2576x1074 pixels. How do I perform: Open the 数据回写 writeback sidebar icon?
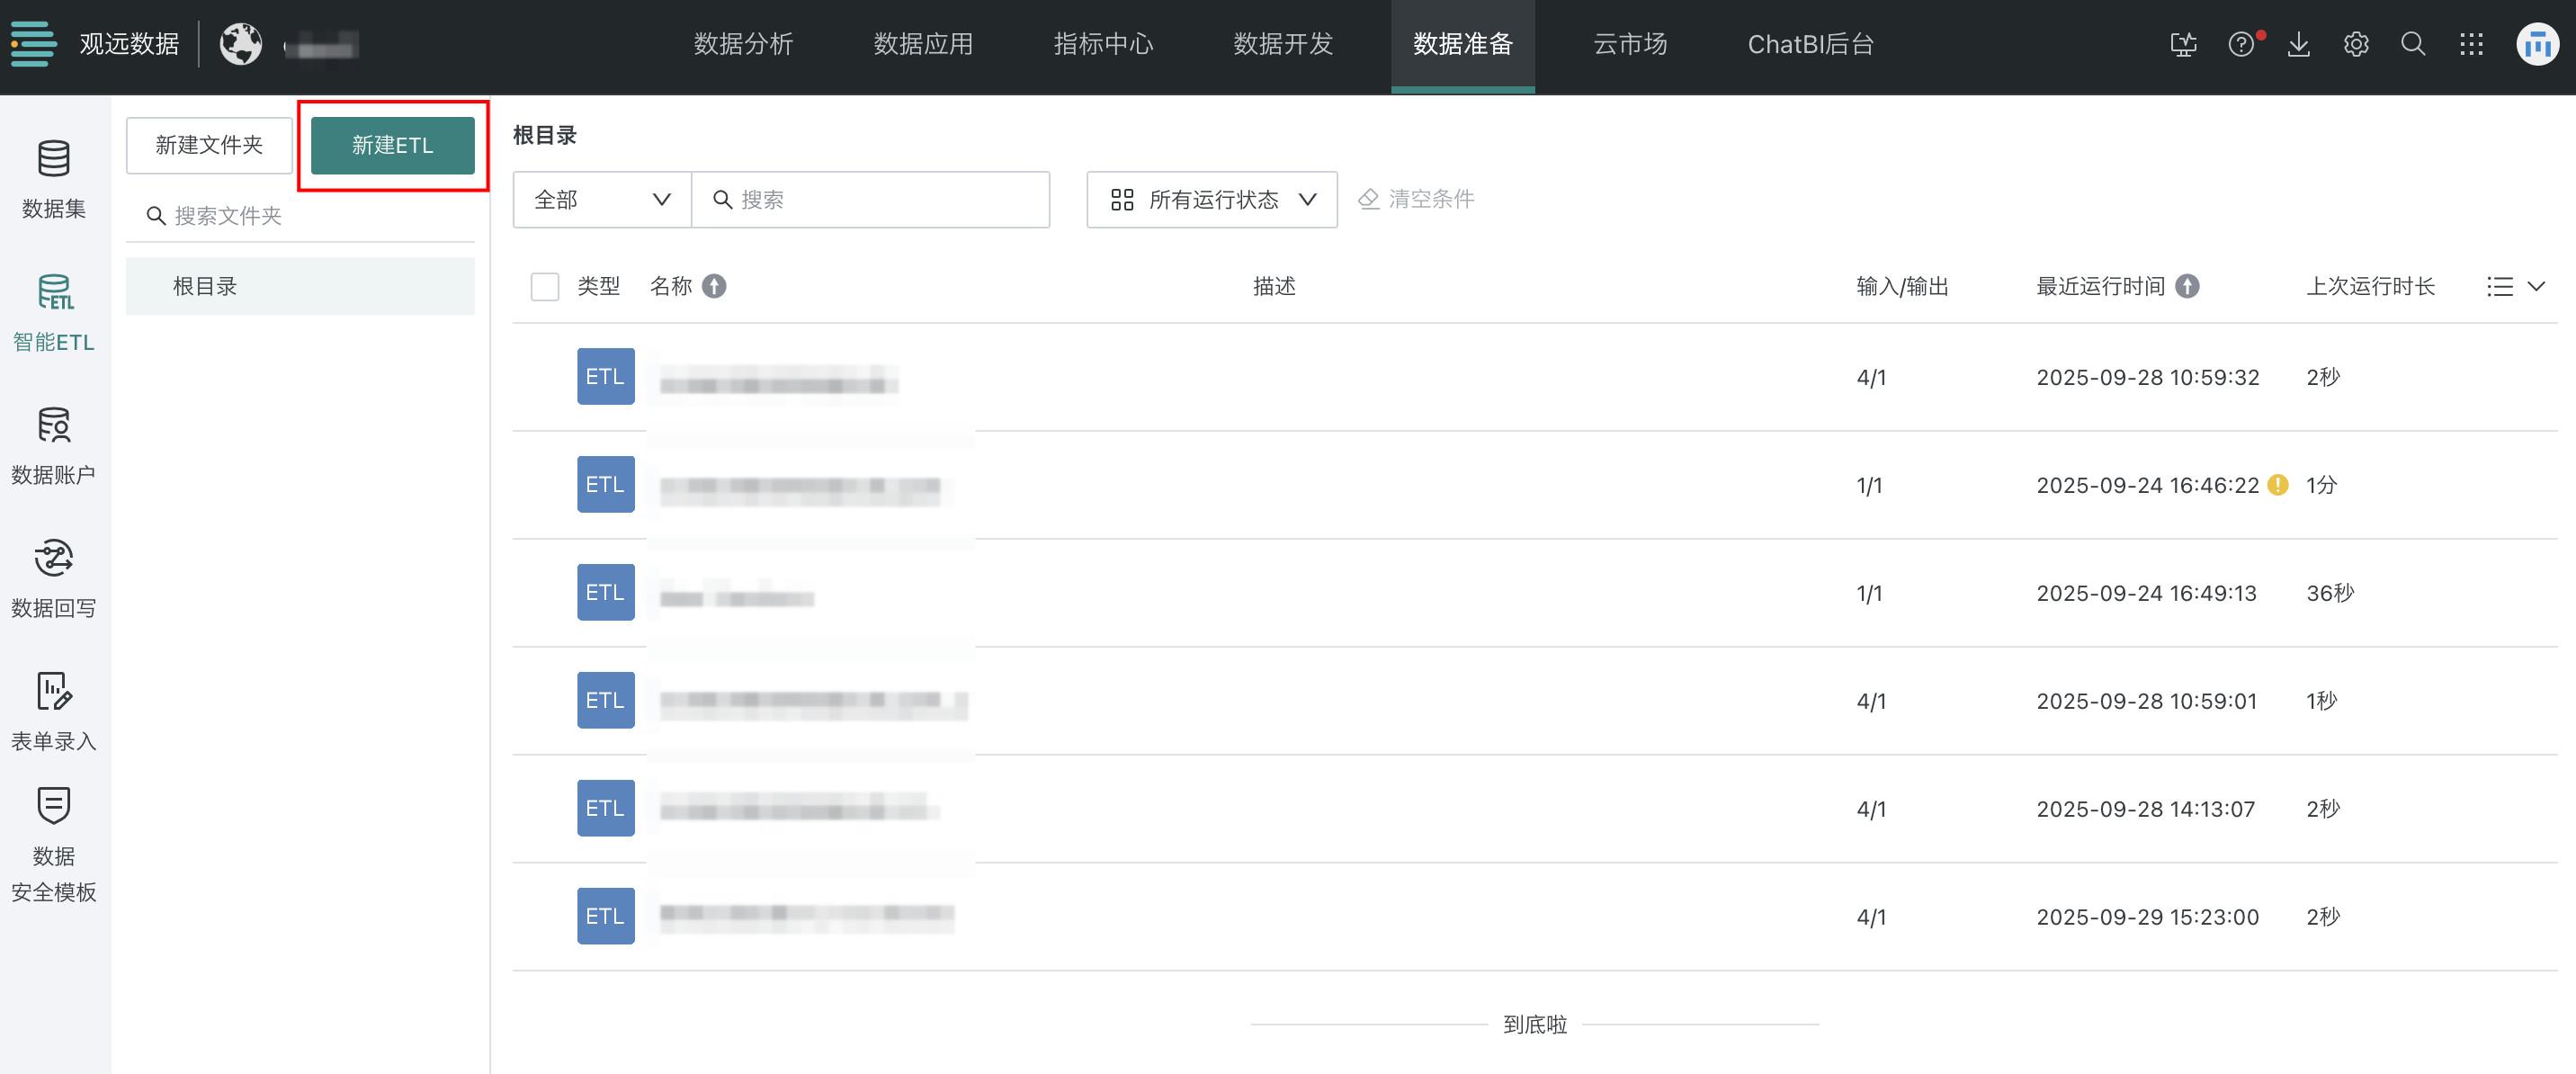pos(53,558)
